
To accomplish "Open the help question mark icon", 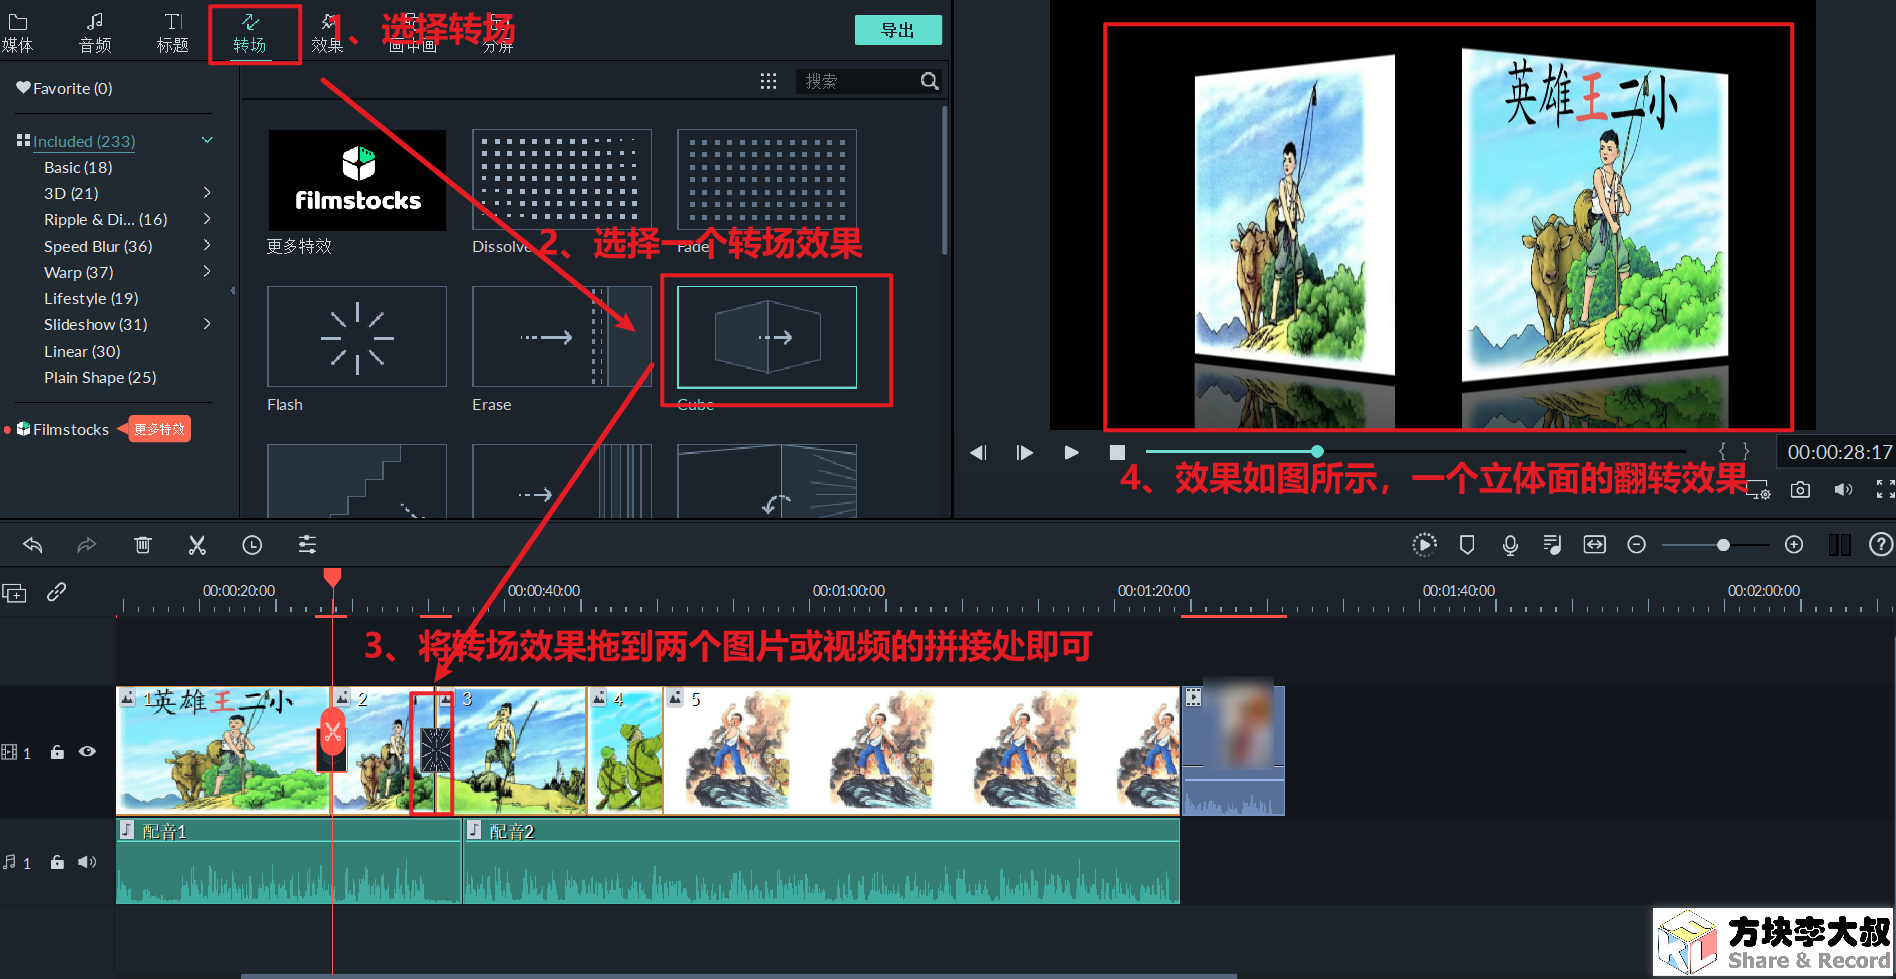I will (1881, 544).
